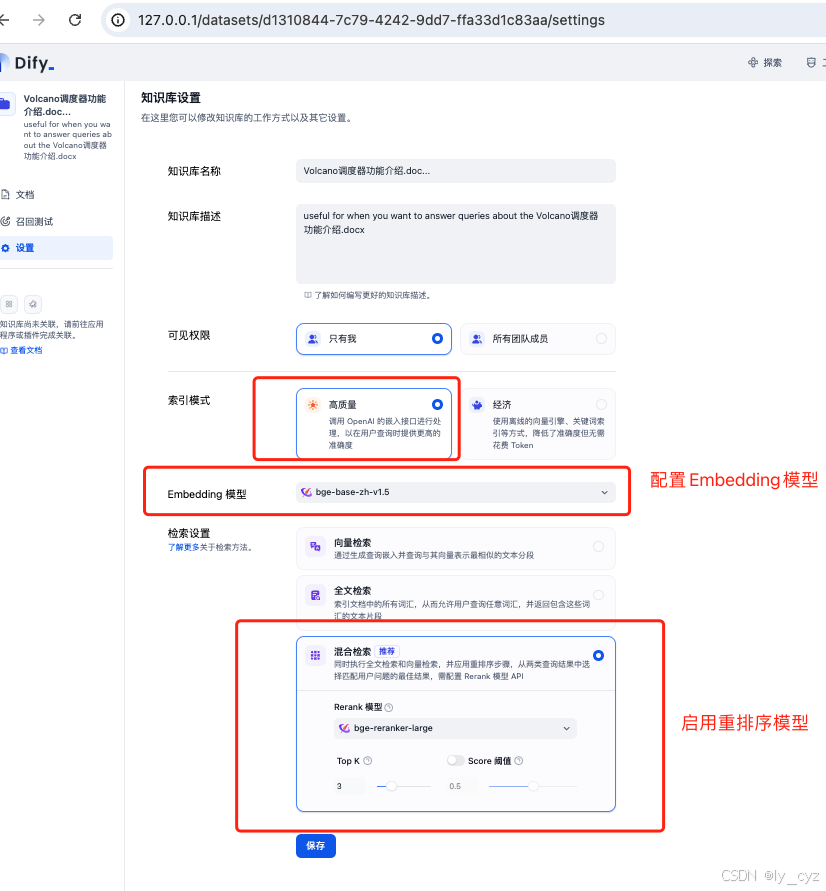Switch to the 向量检索 retrieval option
Screen dimensions: 826x891
click(x=455, y=548)
